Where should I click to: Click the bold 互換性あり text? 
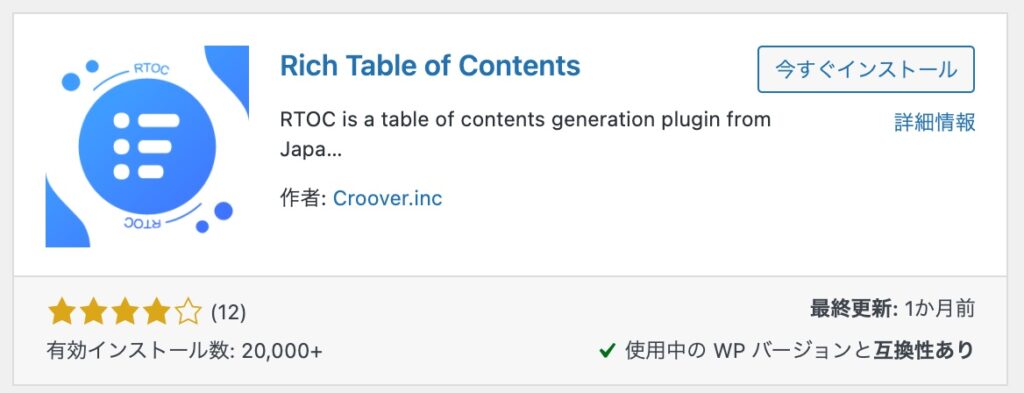pyautogui.click(x=923, y=351)
